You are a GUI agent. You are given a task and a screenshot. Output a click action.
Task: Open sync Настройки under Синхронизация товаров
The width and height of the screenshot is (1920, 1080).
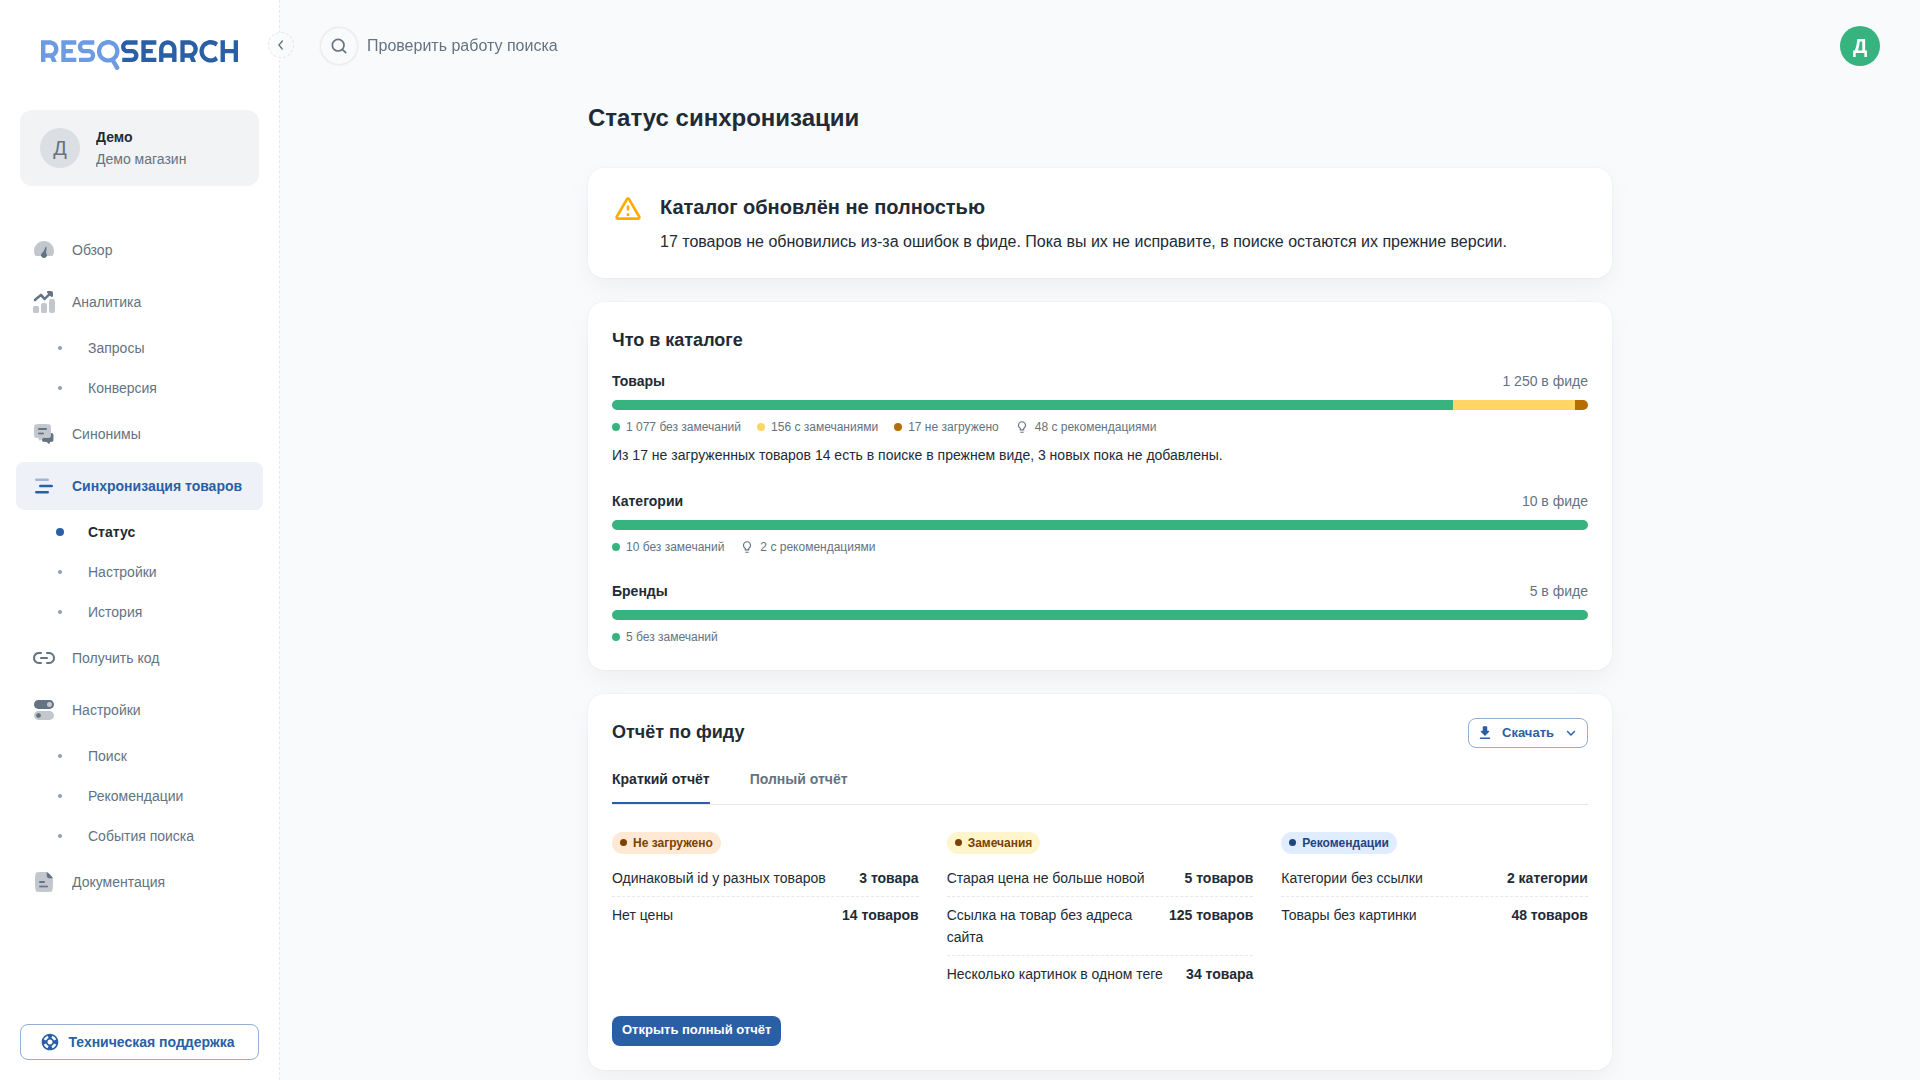tap(122, 572)
